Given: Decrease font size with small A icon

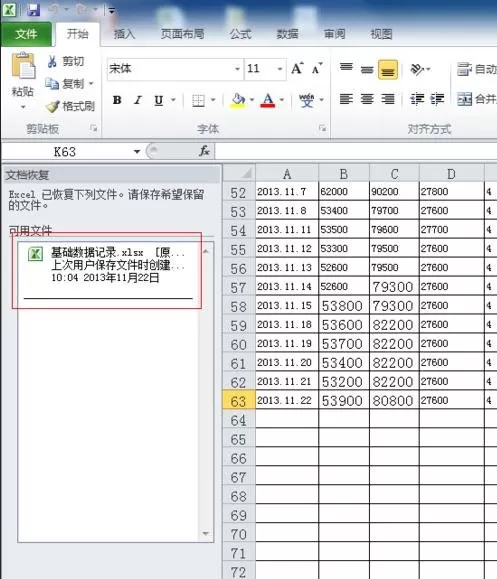Looking at the screenshot, I should click(317, 68).
